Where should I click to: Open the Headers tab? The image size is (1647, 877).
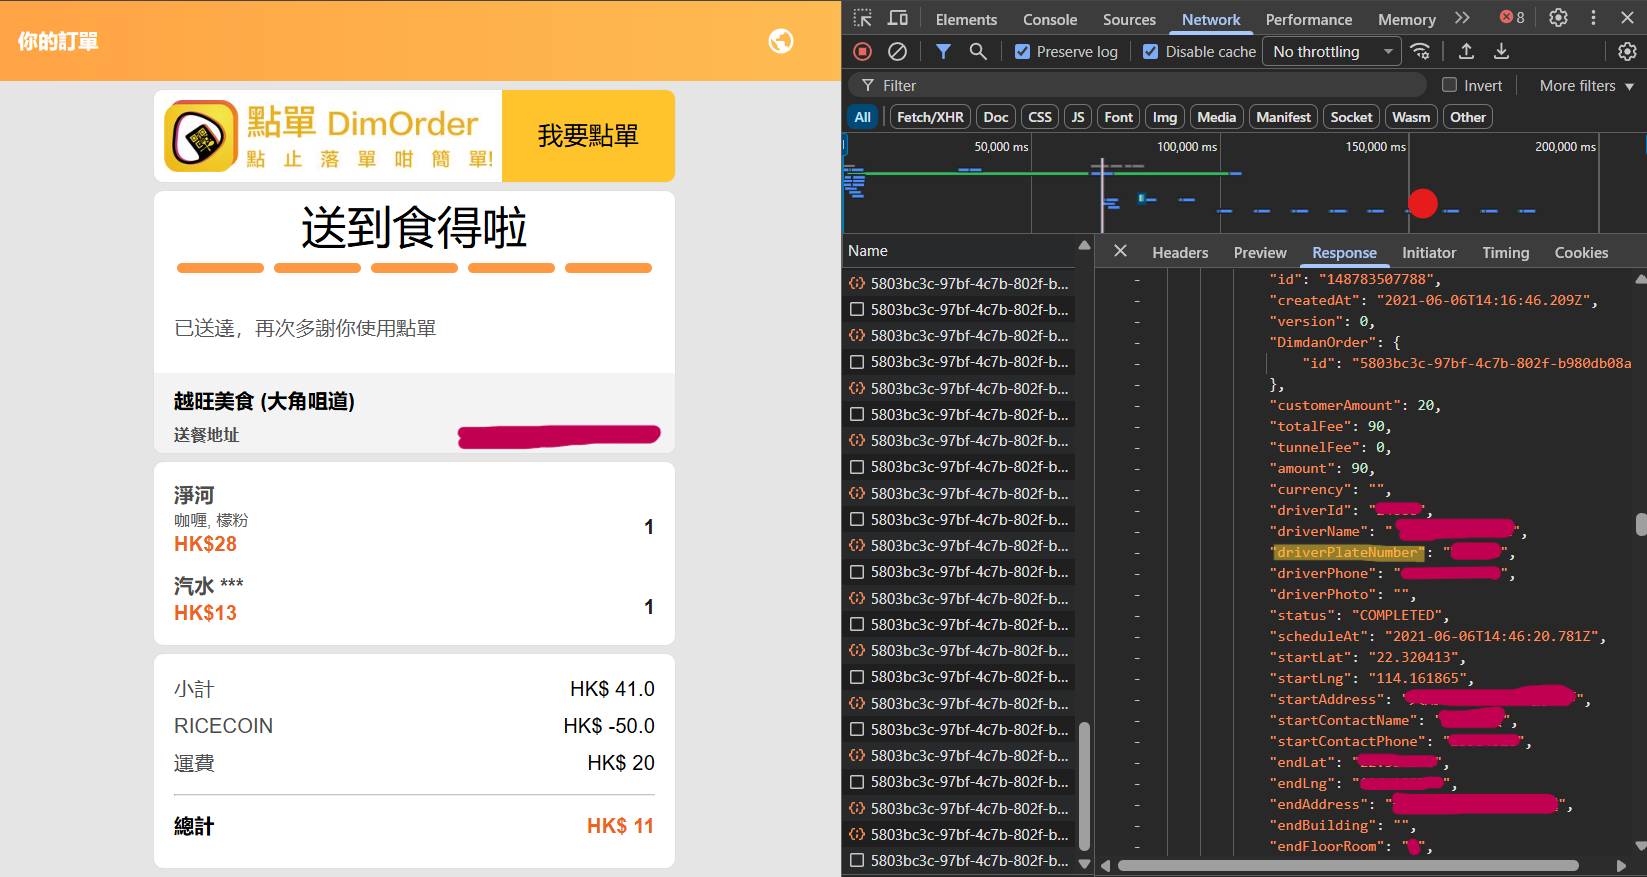click(x=1180, y=253)
